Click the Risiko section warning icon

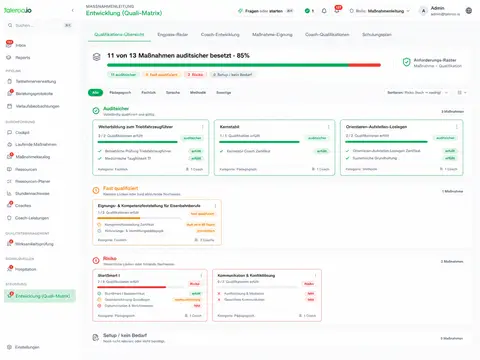tap(96, 260)
